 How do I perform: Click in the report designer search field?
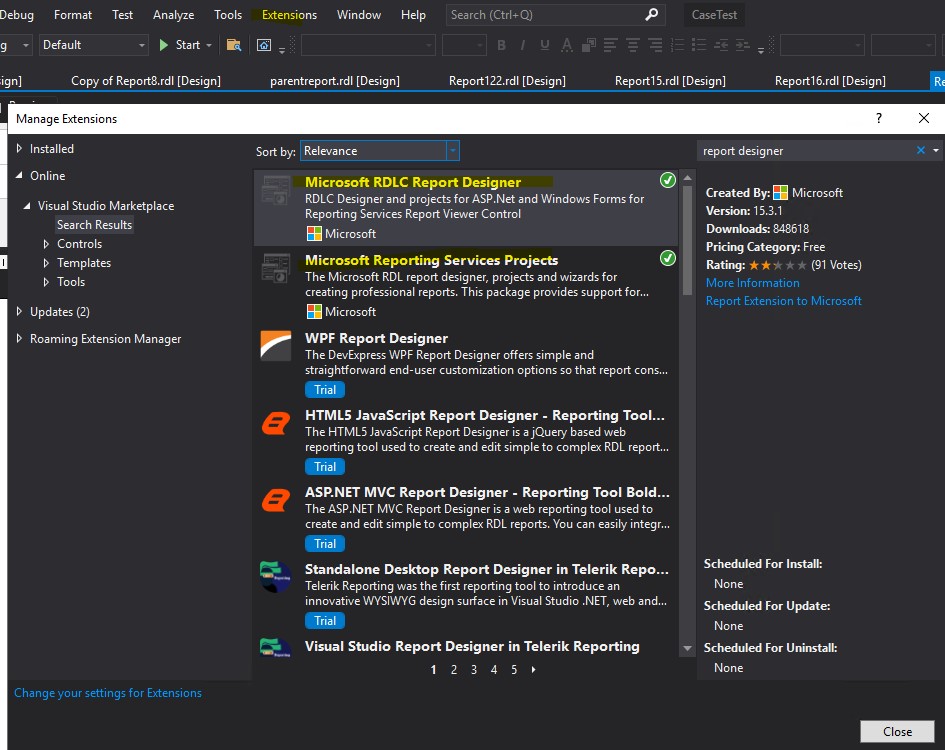click(x=805, y=151)
